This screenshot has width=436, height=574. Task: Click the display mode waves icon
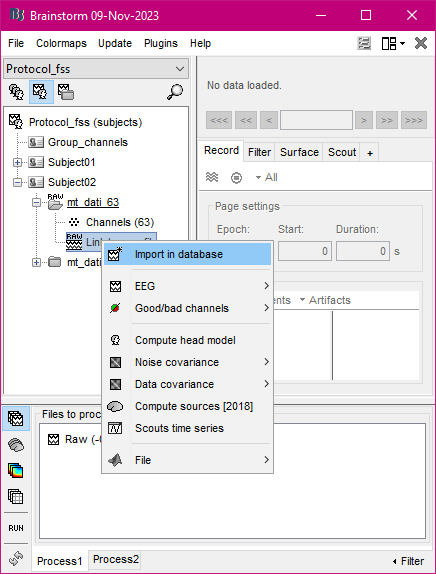[212, 178]
